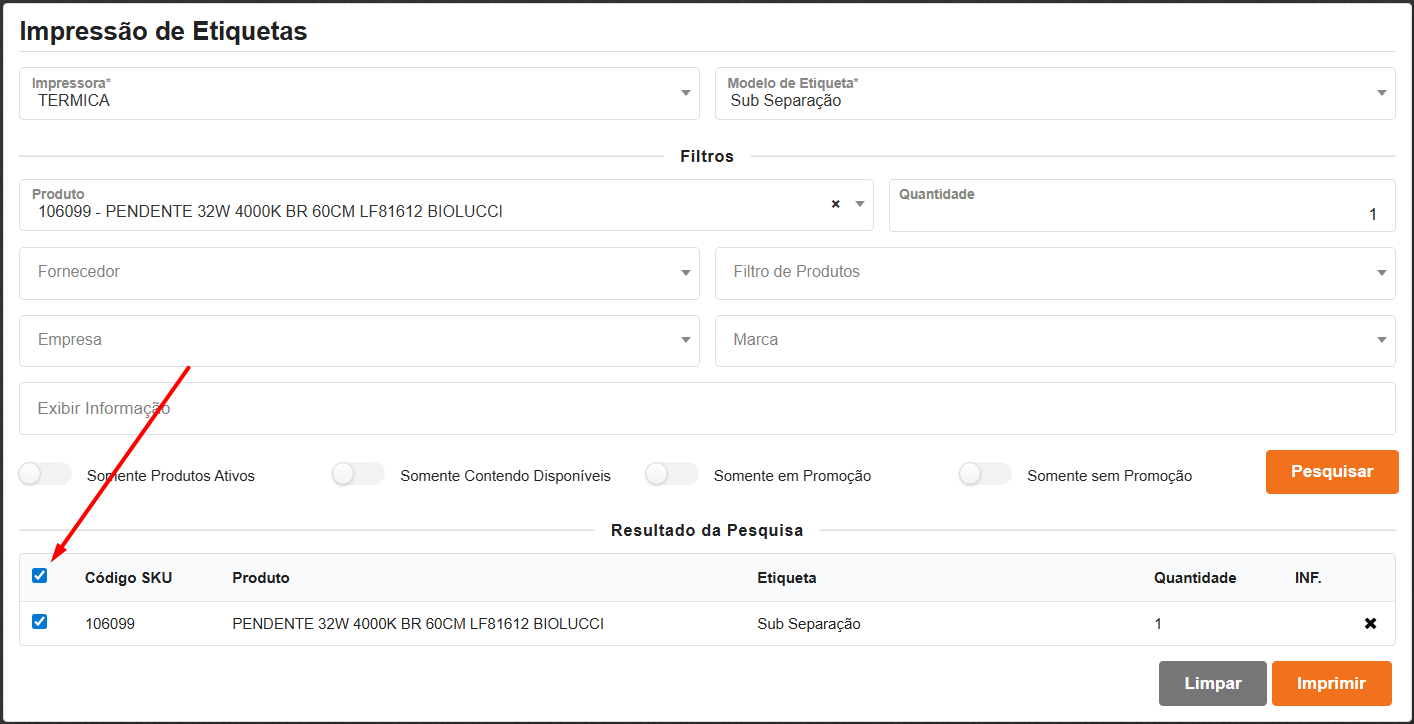Open the Modelo de Etiqueta dropdown arrow
The image size is (1414, 724).
pos(1381,93)
